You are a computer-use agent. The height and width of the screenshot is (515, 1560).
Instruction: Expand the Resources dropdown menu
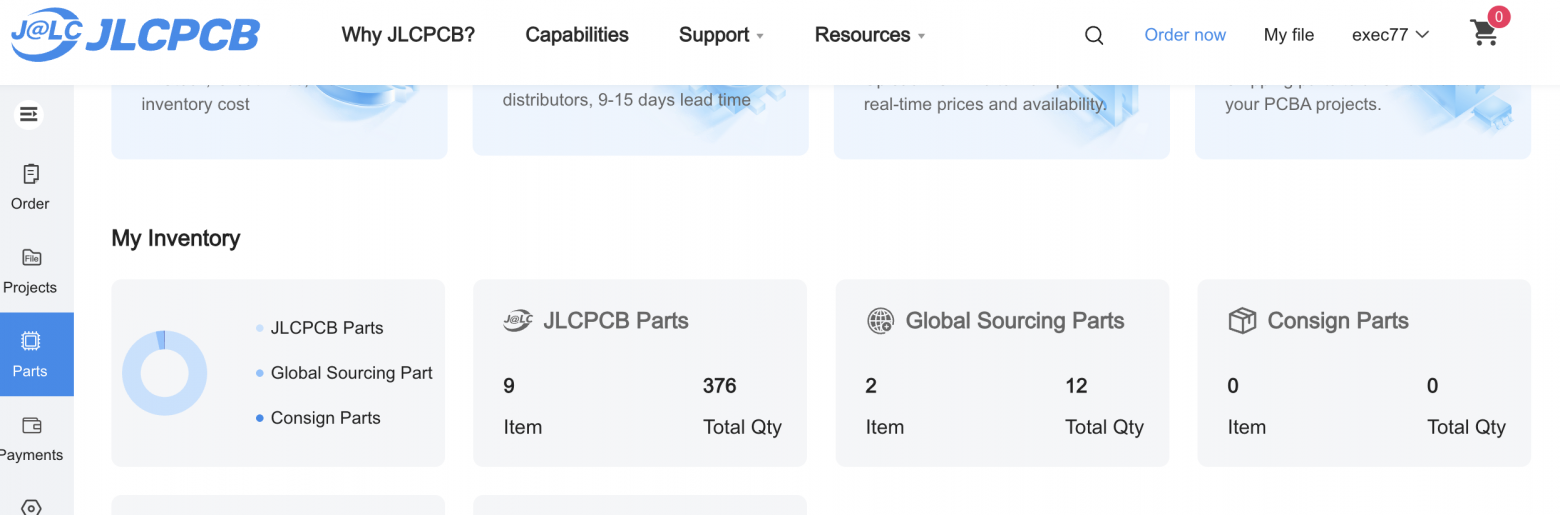(x=870, y=35)
